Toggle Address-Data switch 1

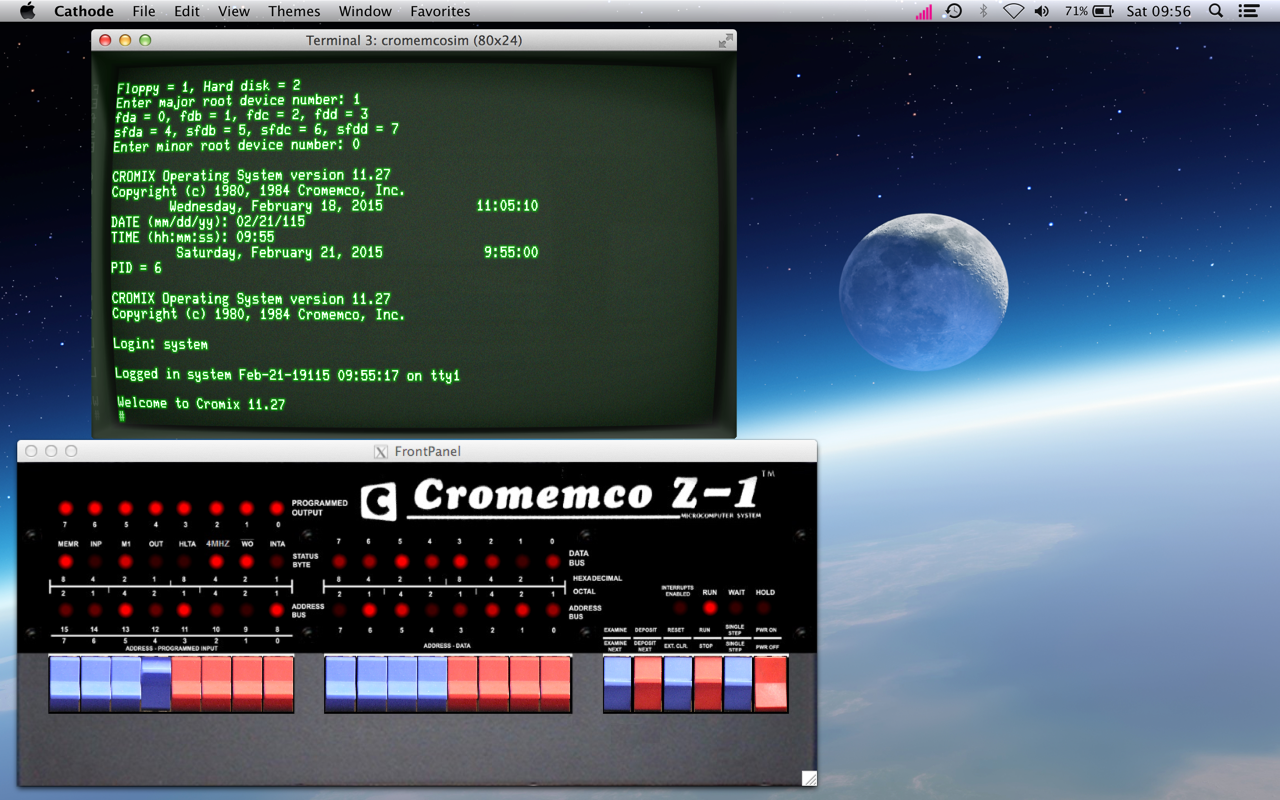click(524, 684)
